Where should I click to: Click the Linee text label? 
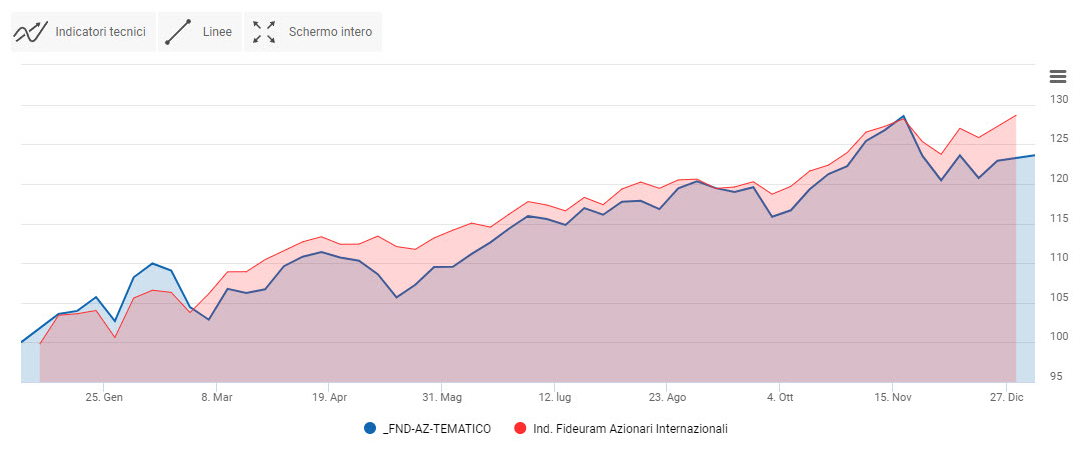pyautogui.click(x=216, y=32)
